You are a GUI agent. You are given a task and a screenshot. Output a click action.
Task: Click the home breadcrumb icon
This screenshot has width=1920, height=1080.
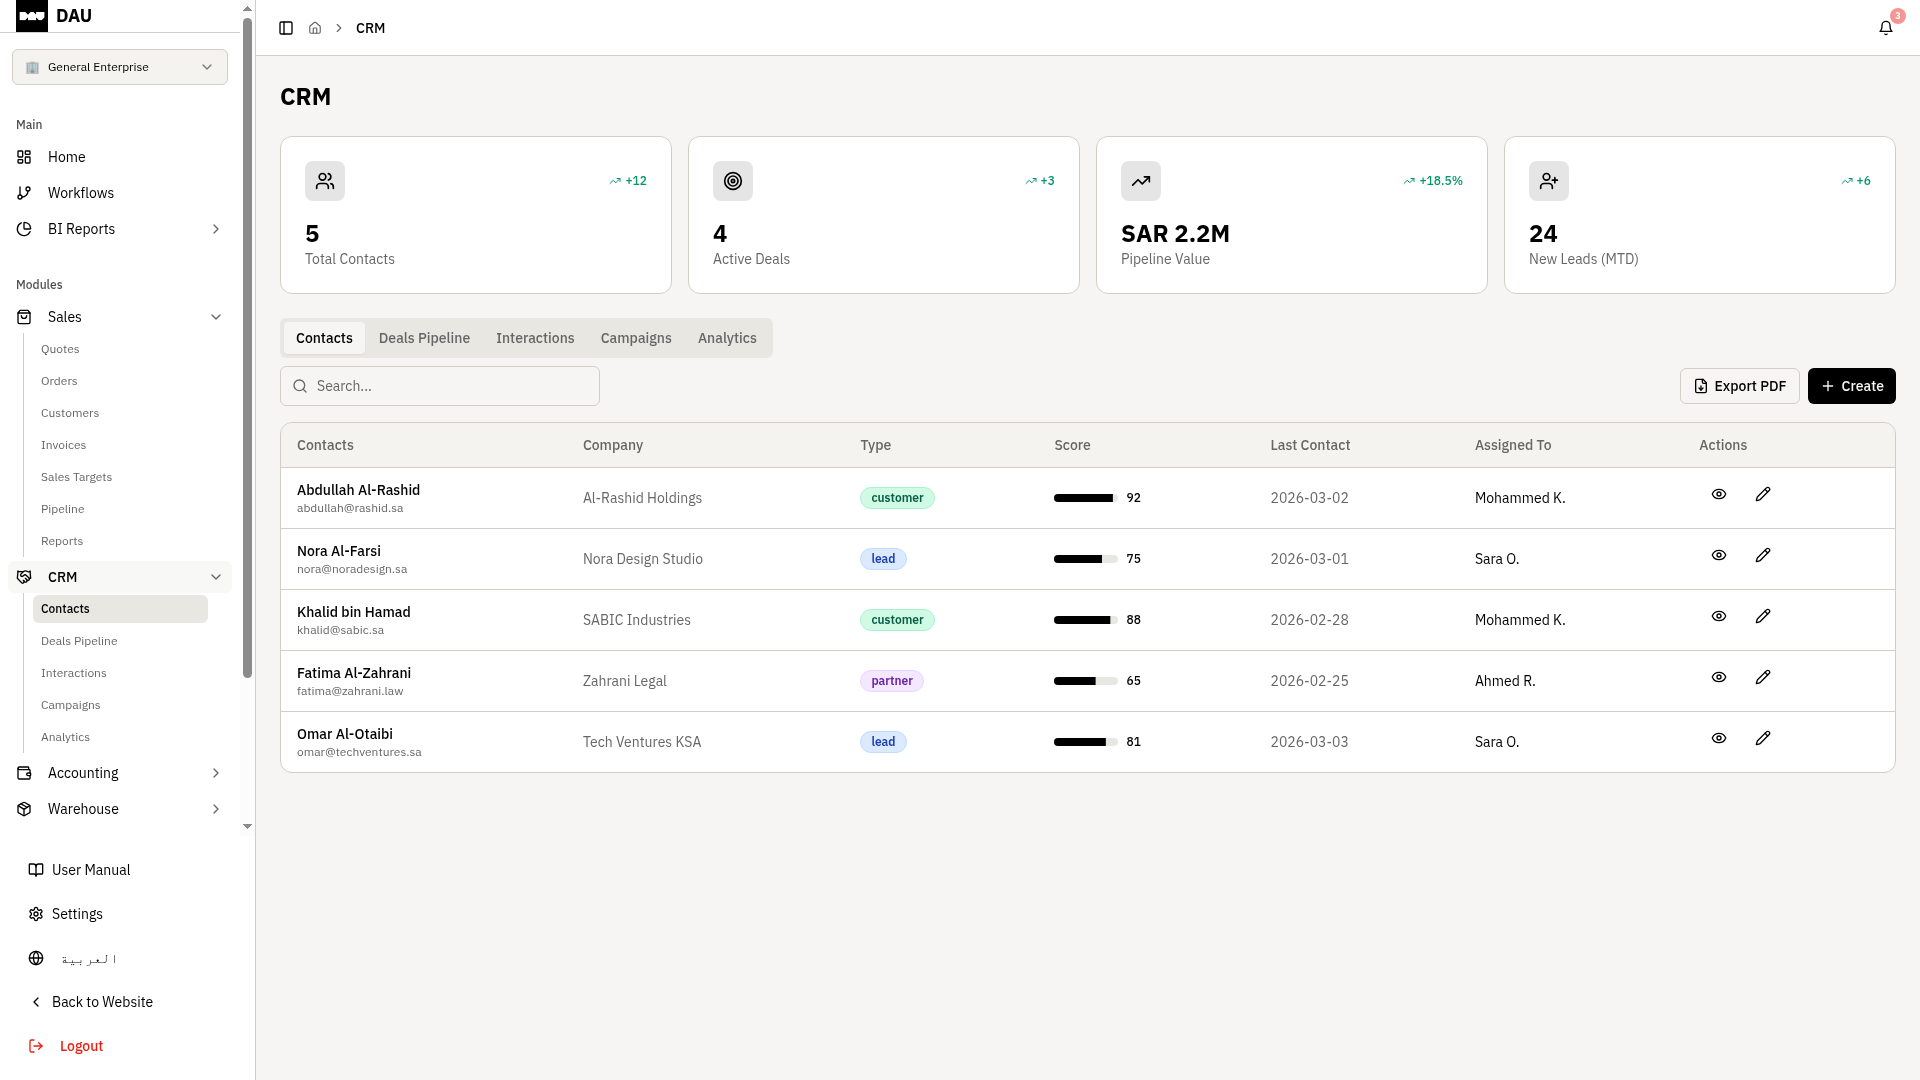[x=315, y=28]
